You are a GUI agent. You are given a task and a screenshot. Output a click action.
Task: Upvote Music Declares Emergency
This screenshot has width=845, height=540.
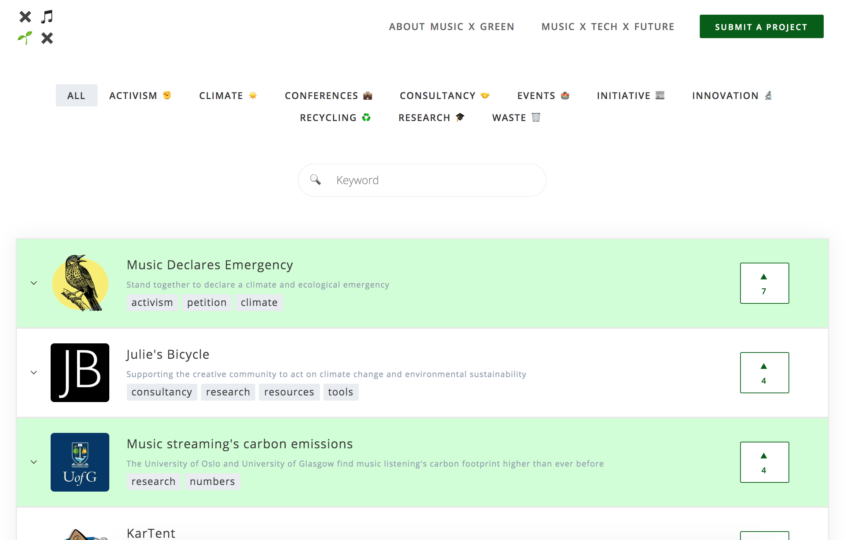coord(764,283)
